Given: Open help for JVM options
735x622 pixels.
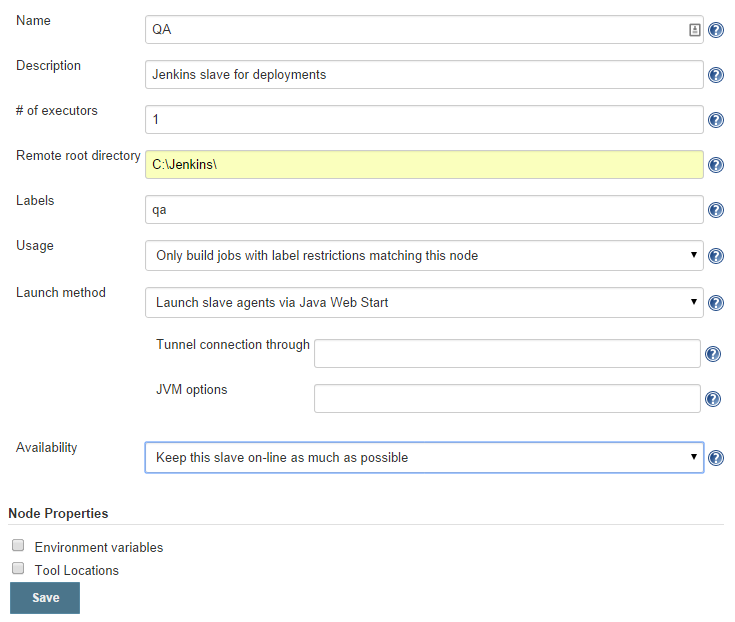Looking at the screenshot, I should tap(713, 399).
